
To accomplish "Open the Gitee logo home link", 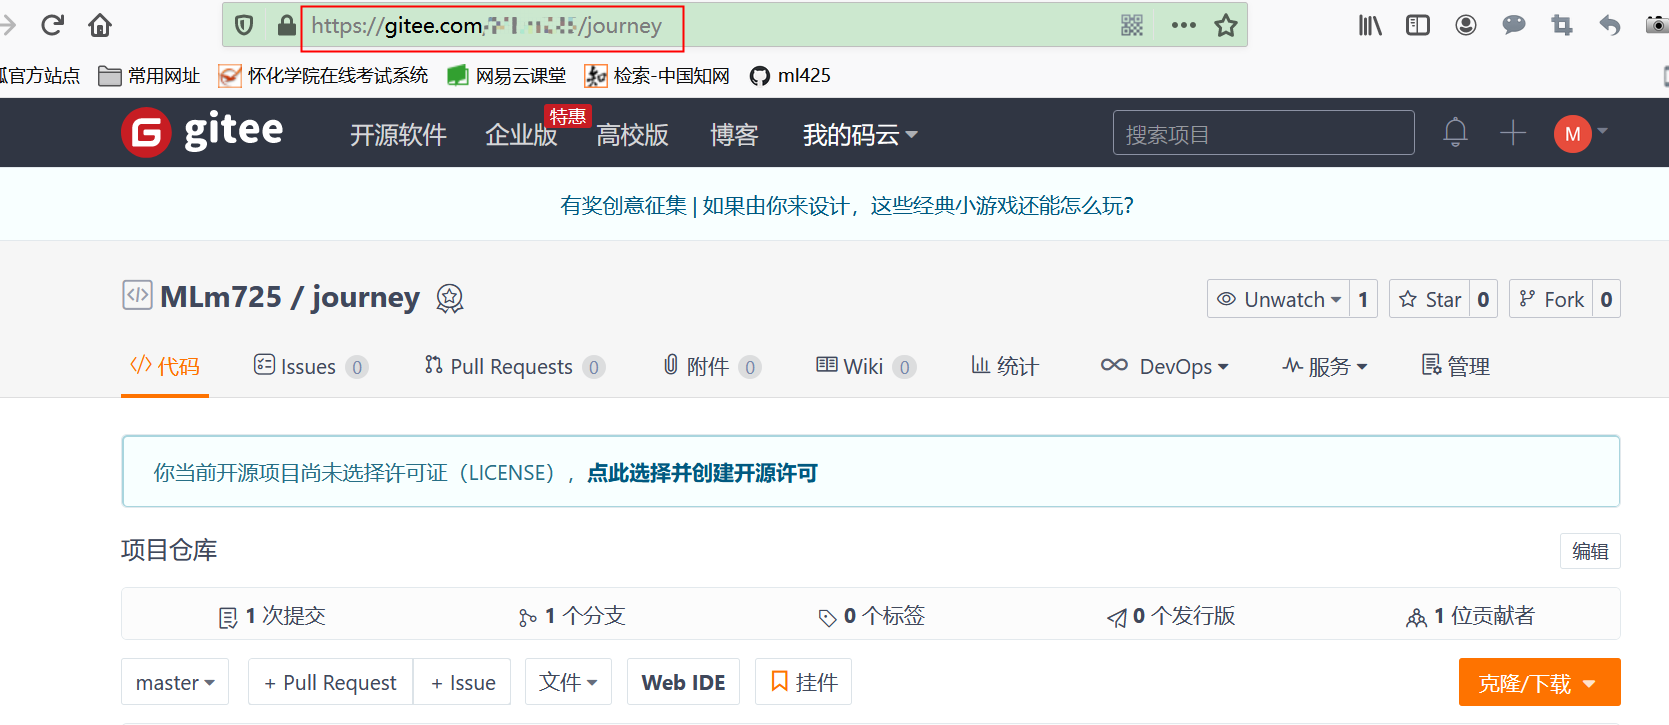I will pyautogui.click(x=203, y=132).
